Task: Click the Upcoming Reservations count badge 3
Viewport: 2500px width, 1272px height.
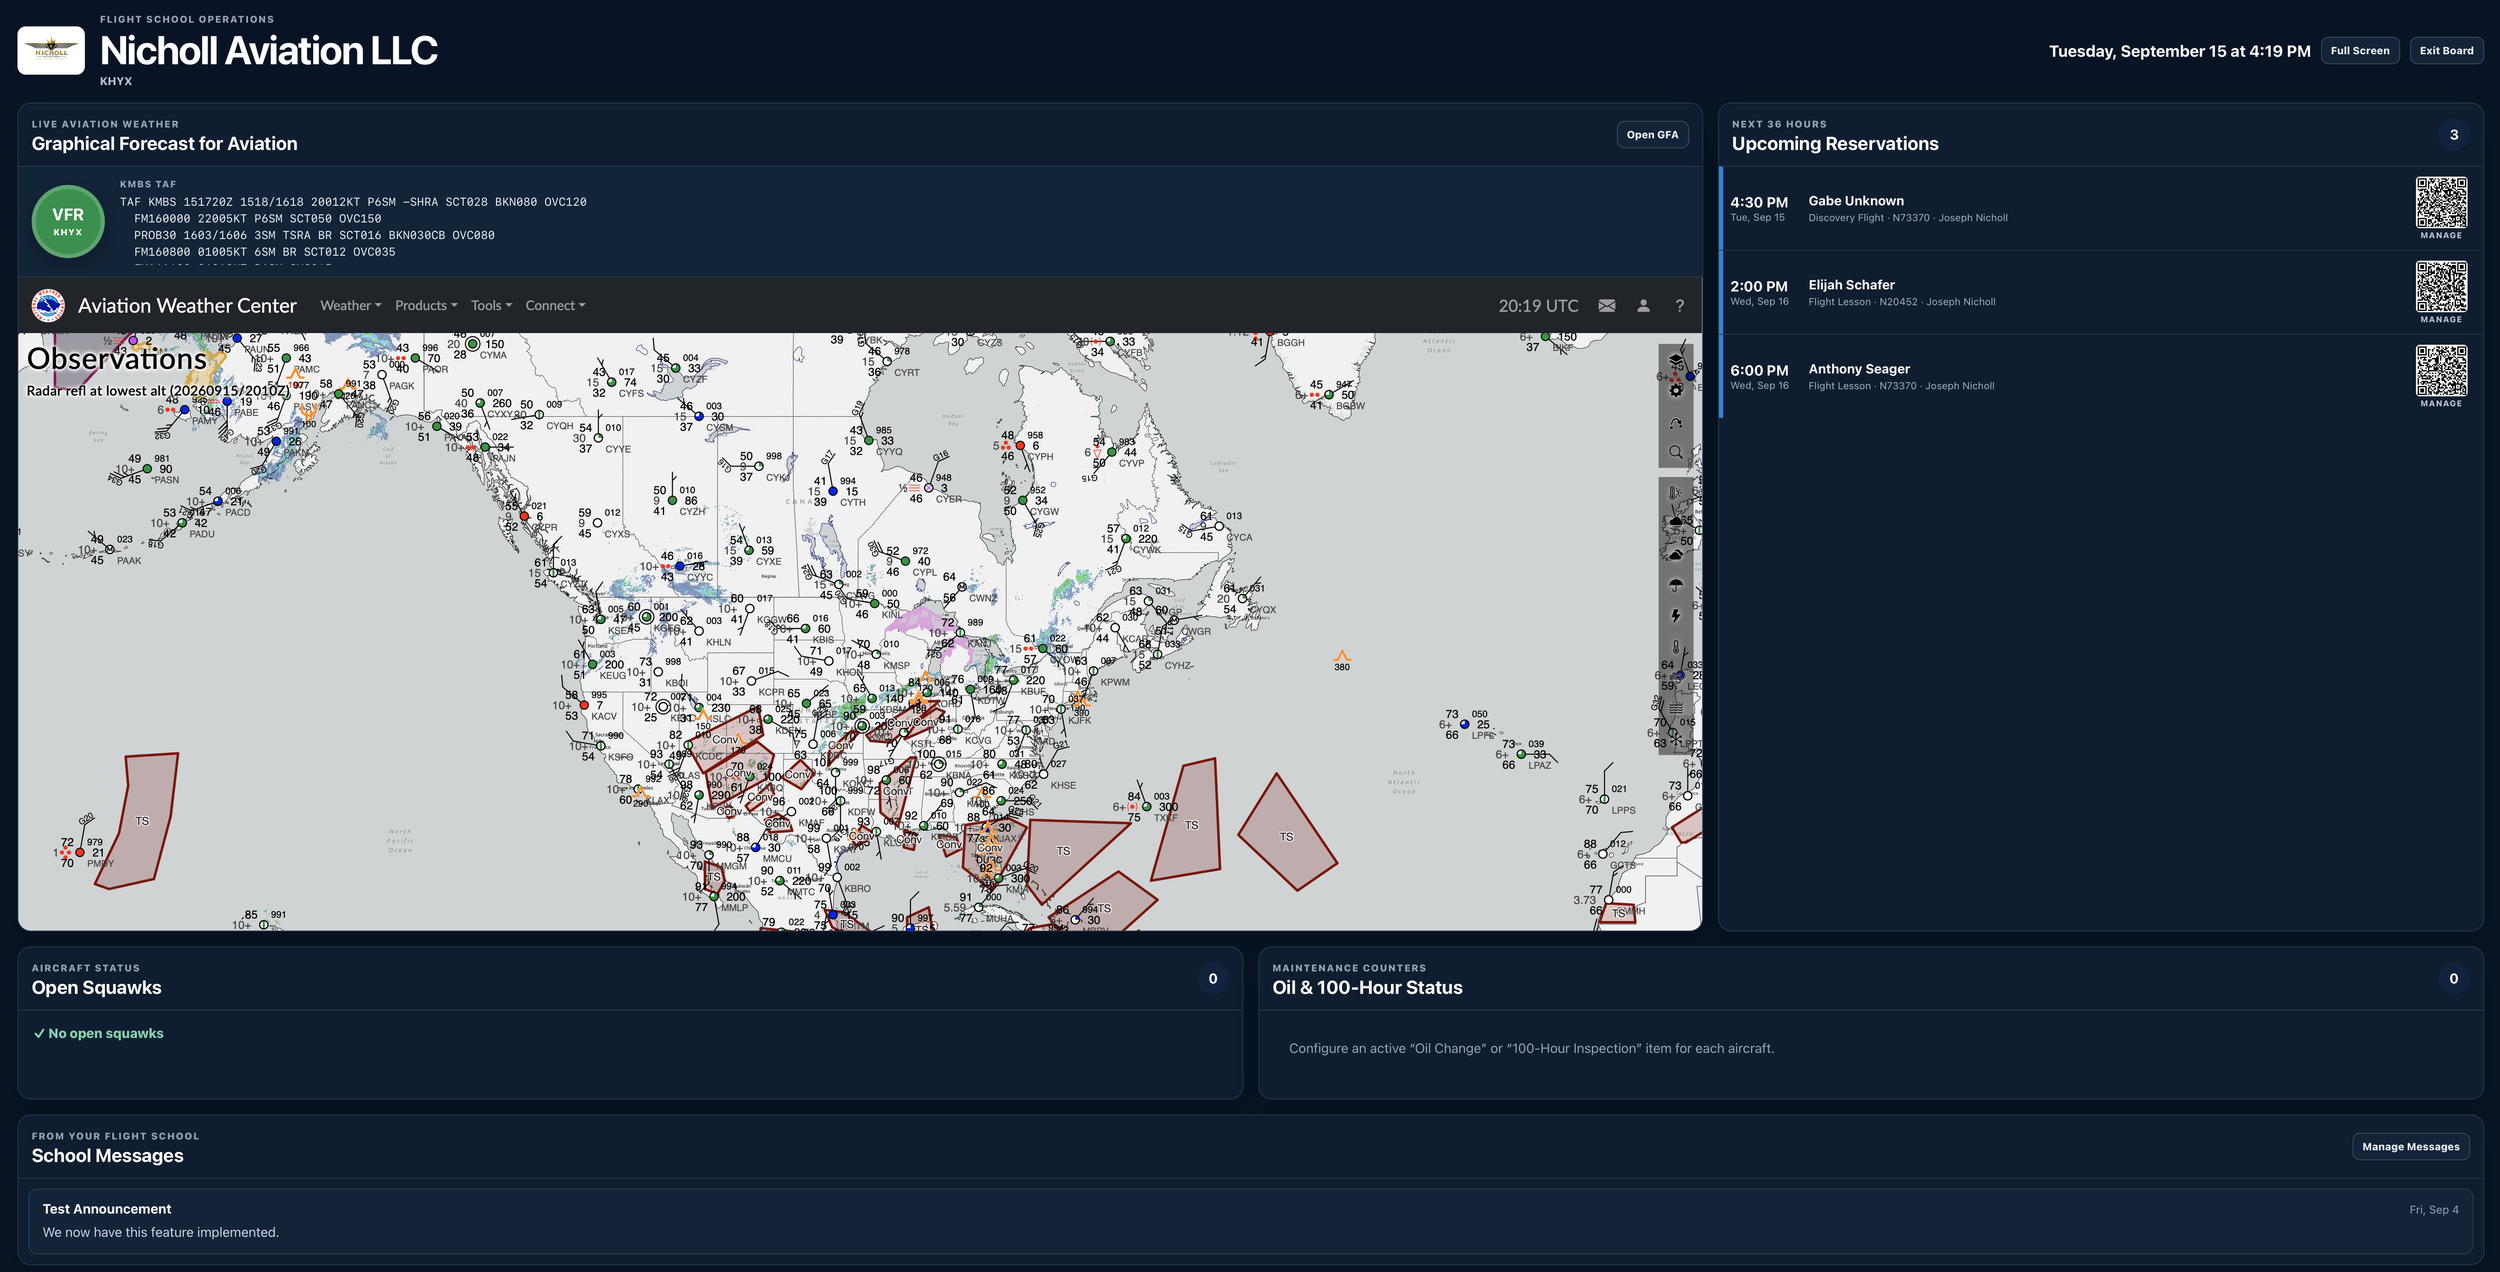Action: click(x=2453, y=135)
